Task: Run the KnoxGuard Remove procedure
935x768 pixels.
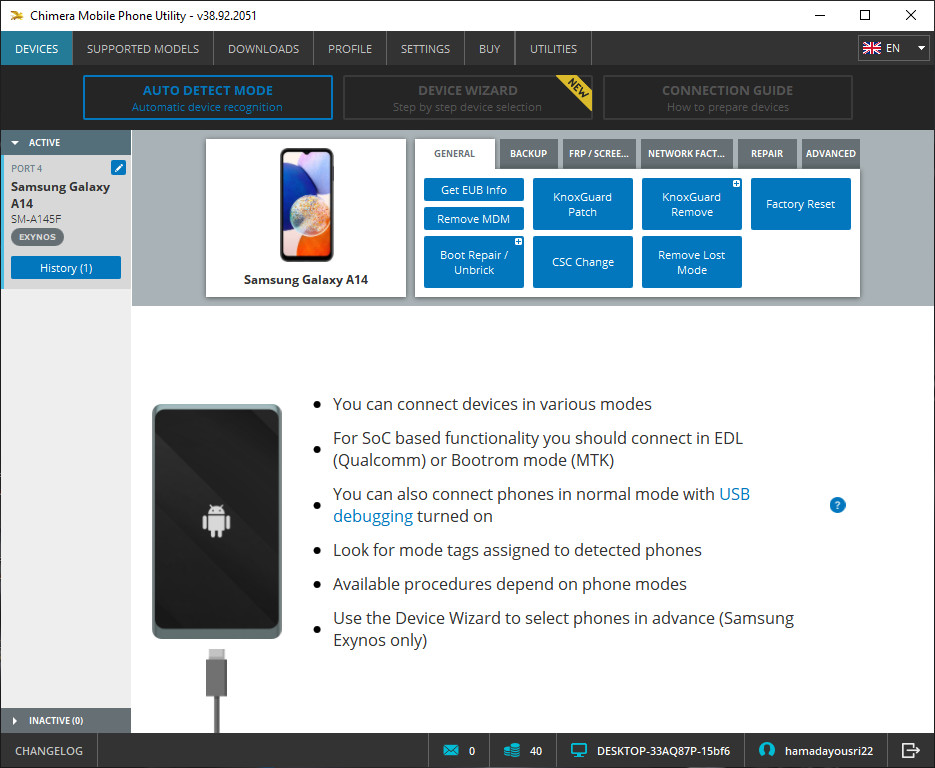Action: 692,204
